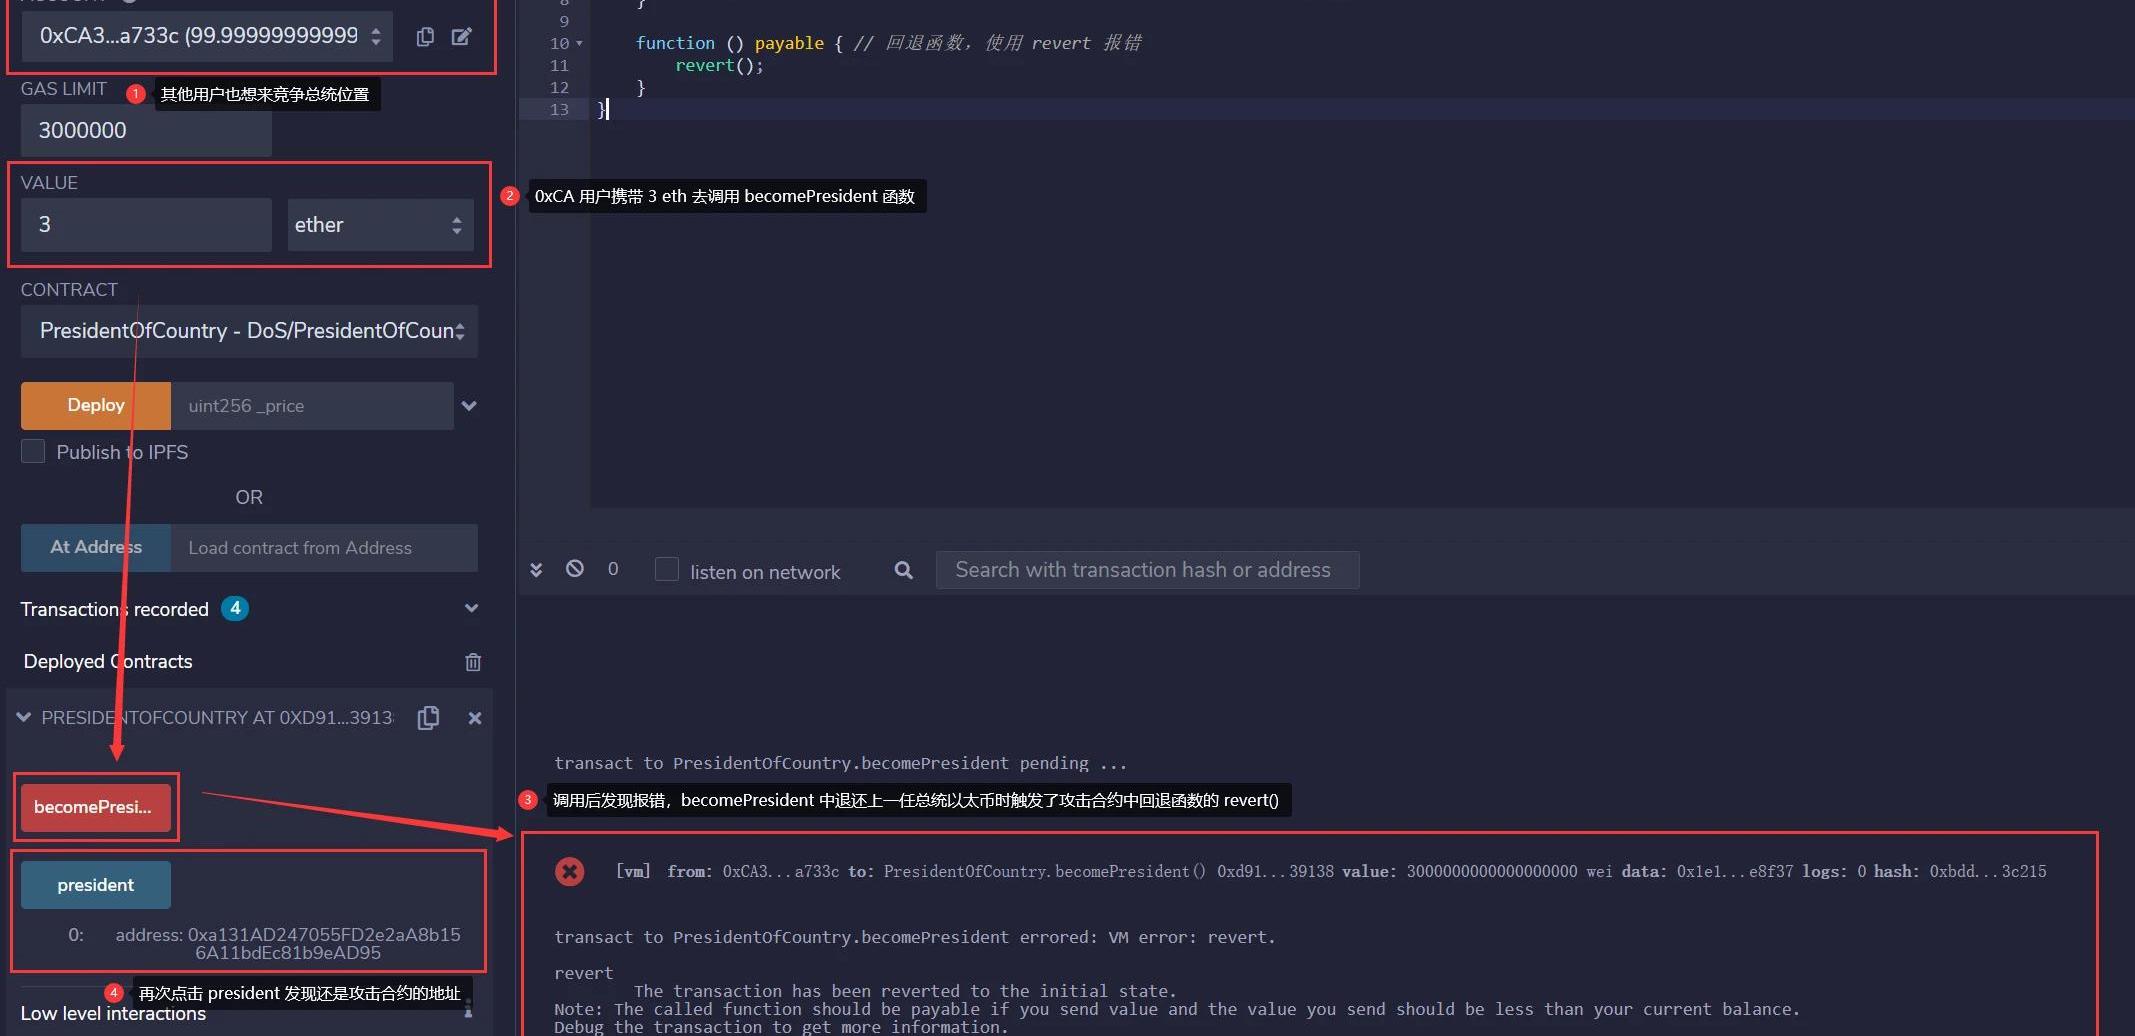Copy the deployed PresidentOfCountry contract address
This screenshot has height=1036, width=2135.
coord(428,718)
